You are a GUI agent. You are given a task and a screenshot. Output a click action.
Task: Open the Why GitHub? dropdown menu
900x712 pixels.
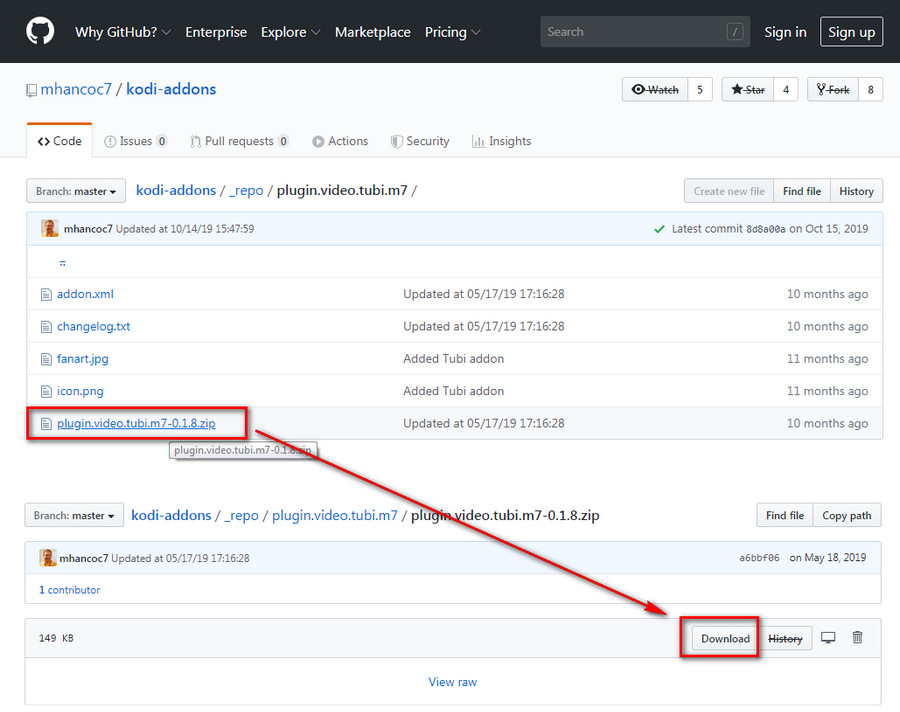(123, 32)
